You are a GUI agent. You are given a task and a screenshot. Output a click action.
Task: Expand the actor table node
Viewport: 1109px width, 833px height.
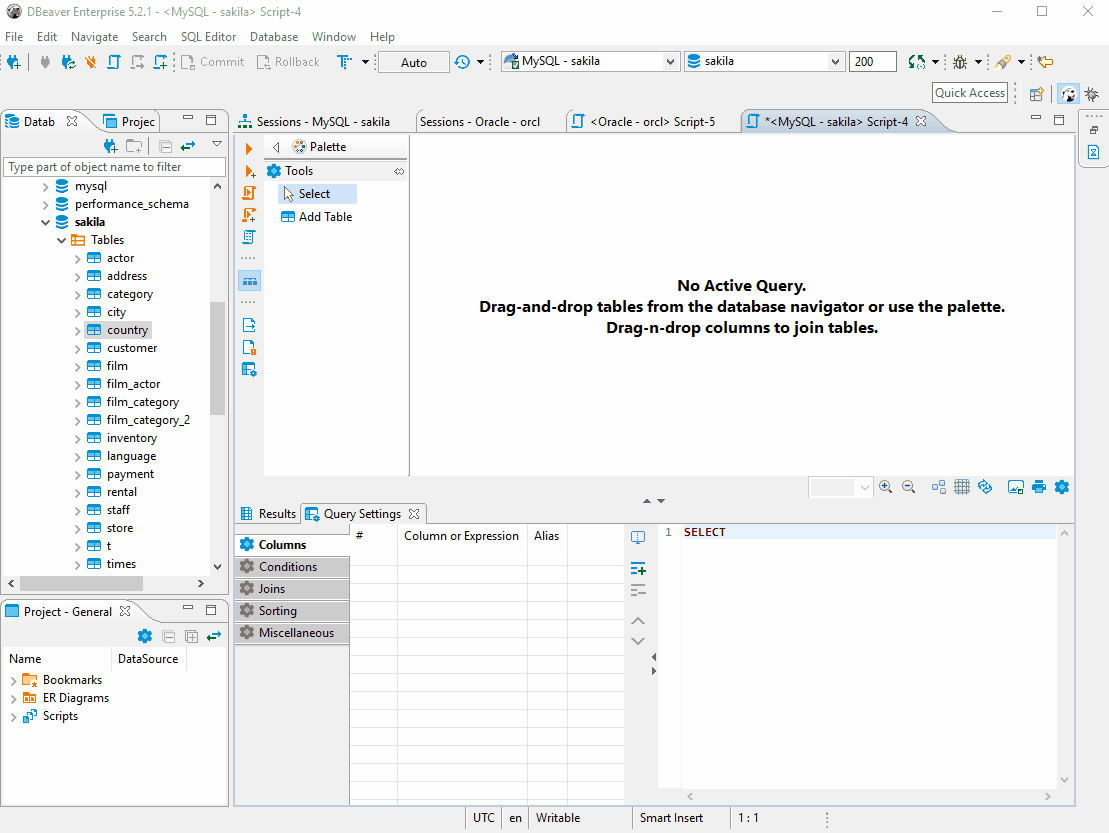tap(77, 259)
